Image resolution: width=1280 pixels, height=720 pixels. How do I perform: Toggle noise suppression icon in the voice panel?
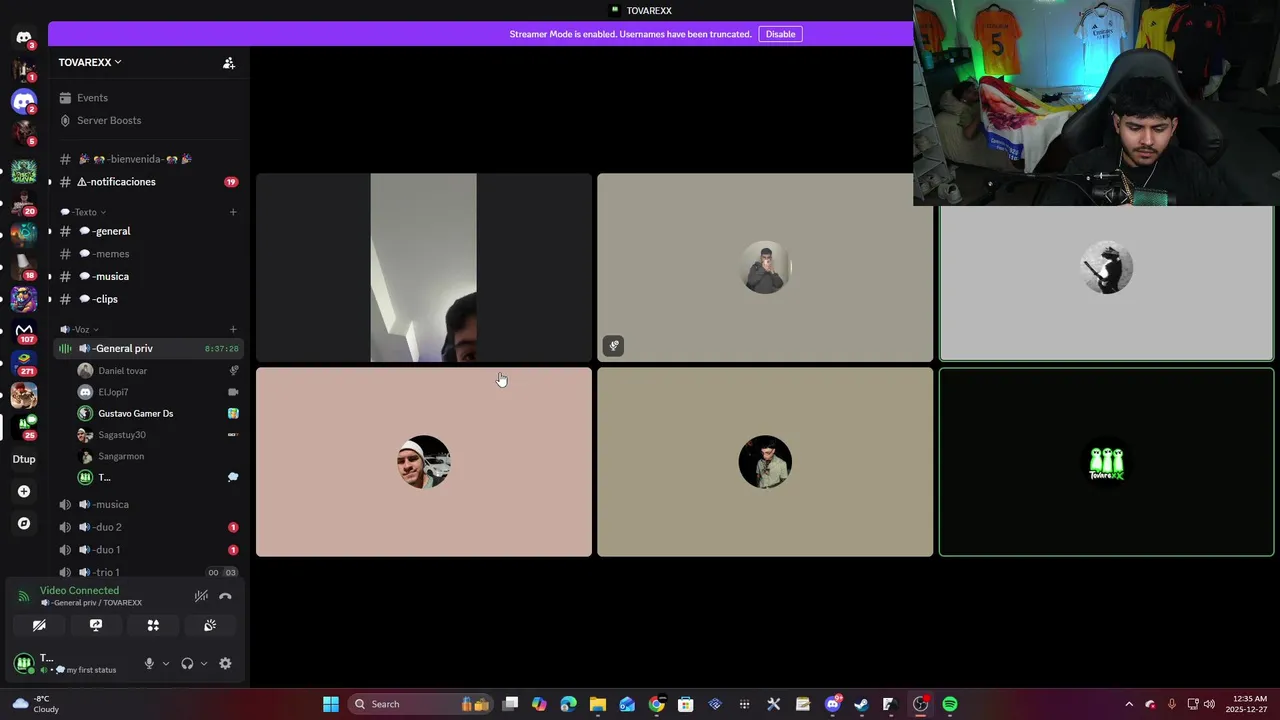click(x=201, y=596)
